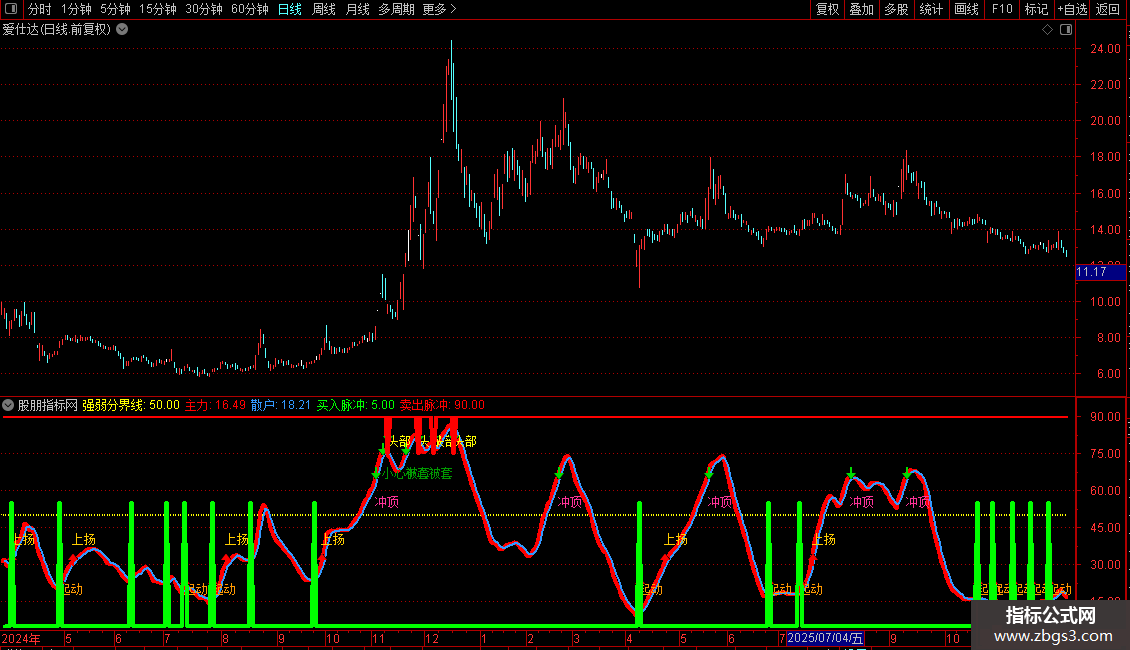Click the 11.17 current price tag
The width and height of the screenshot is (1130, 650).
1100,272
